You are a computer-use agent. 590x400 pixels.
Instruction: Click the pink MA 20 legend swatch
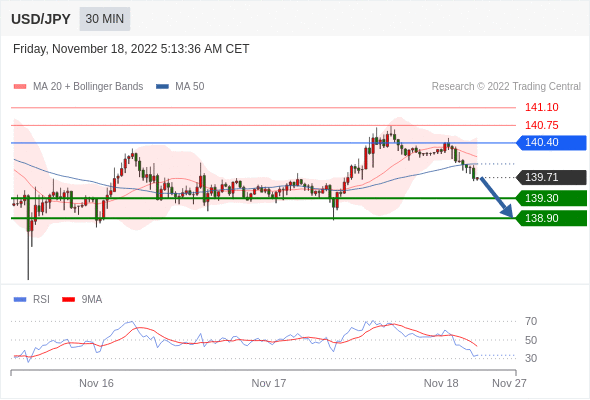tap(20, 87)
